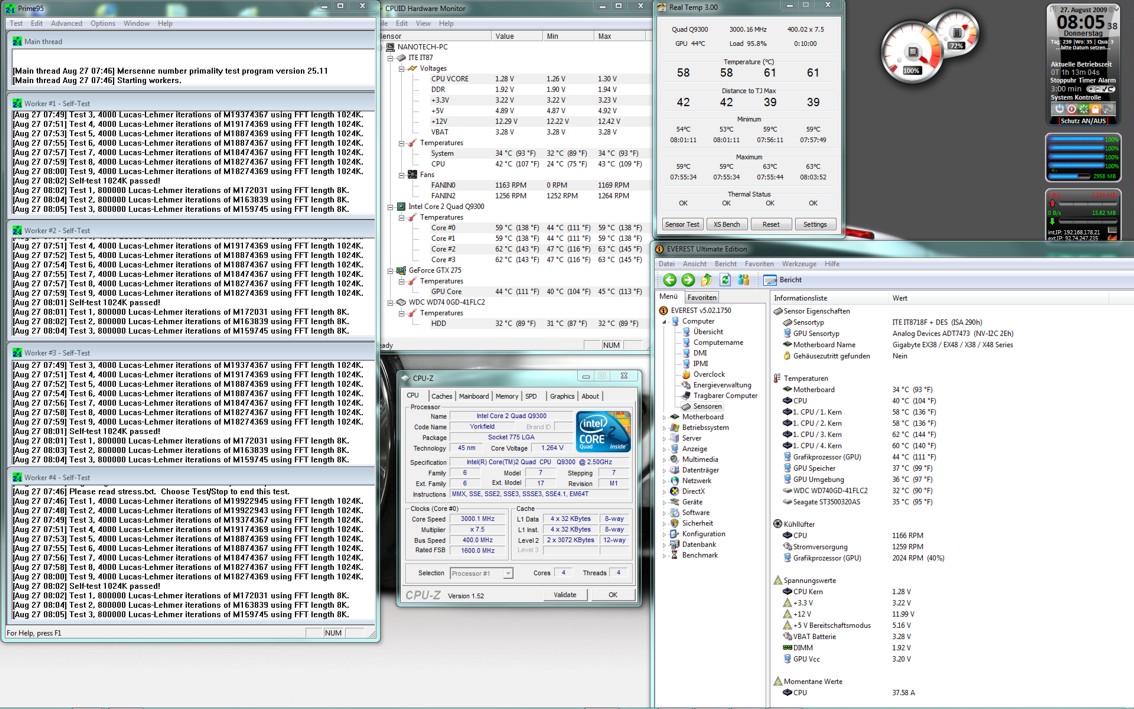Screen dimensions: 1134x709
Task: Switch to the Memory tab in CPU-Z
Action: [506, 396]
